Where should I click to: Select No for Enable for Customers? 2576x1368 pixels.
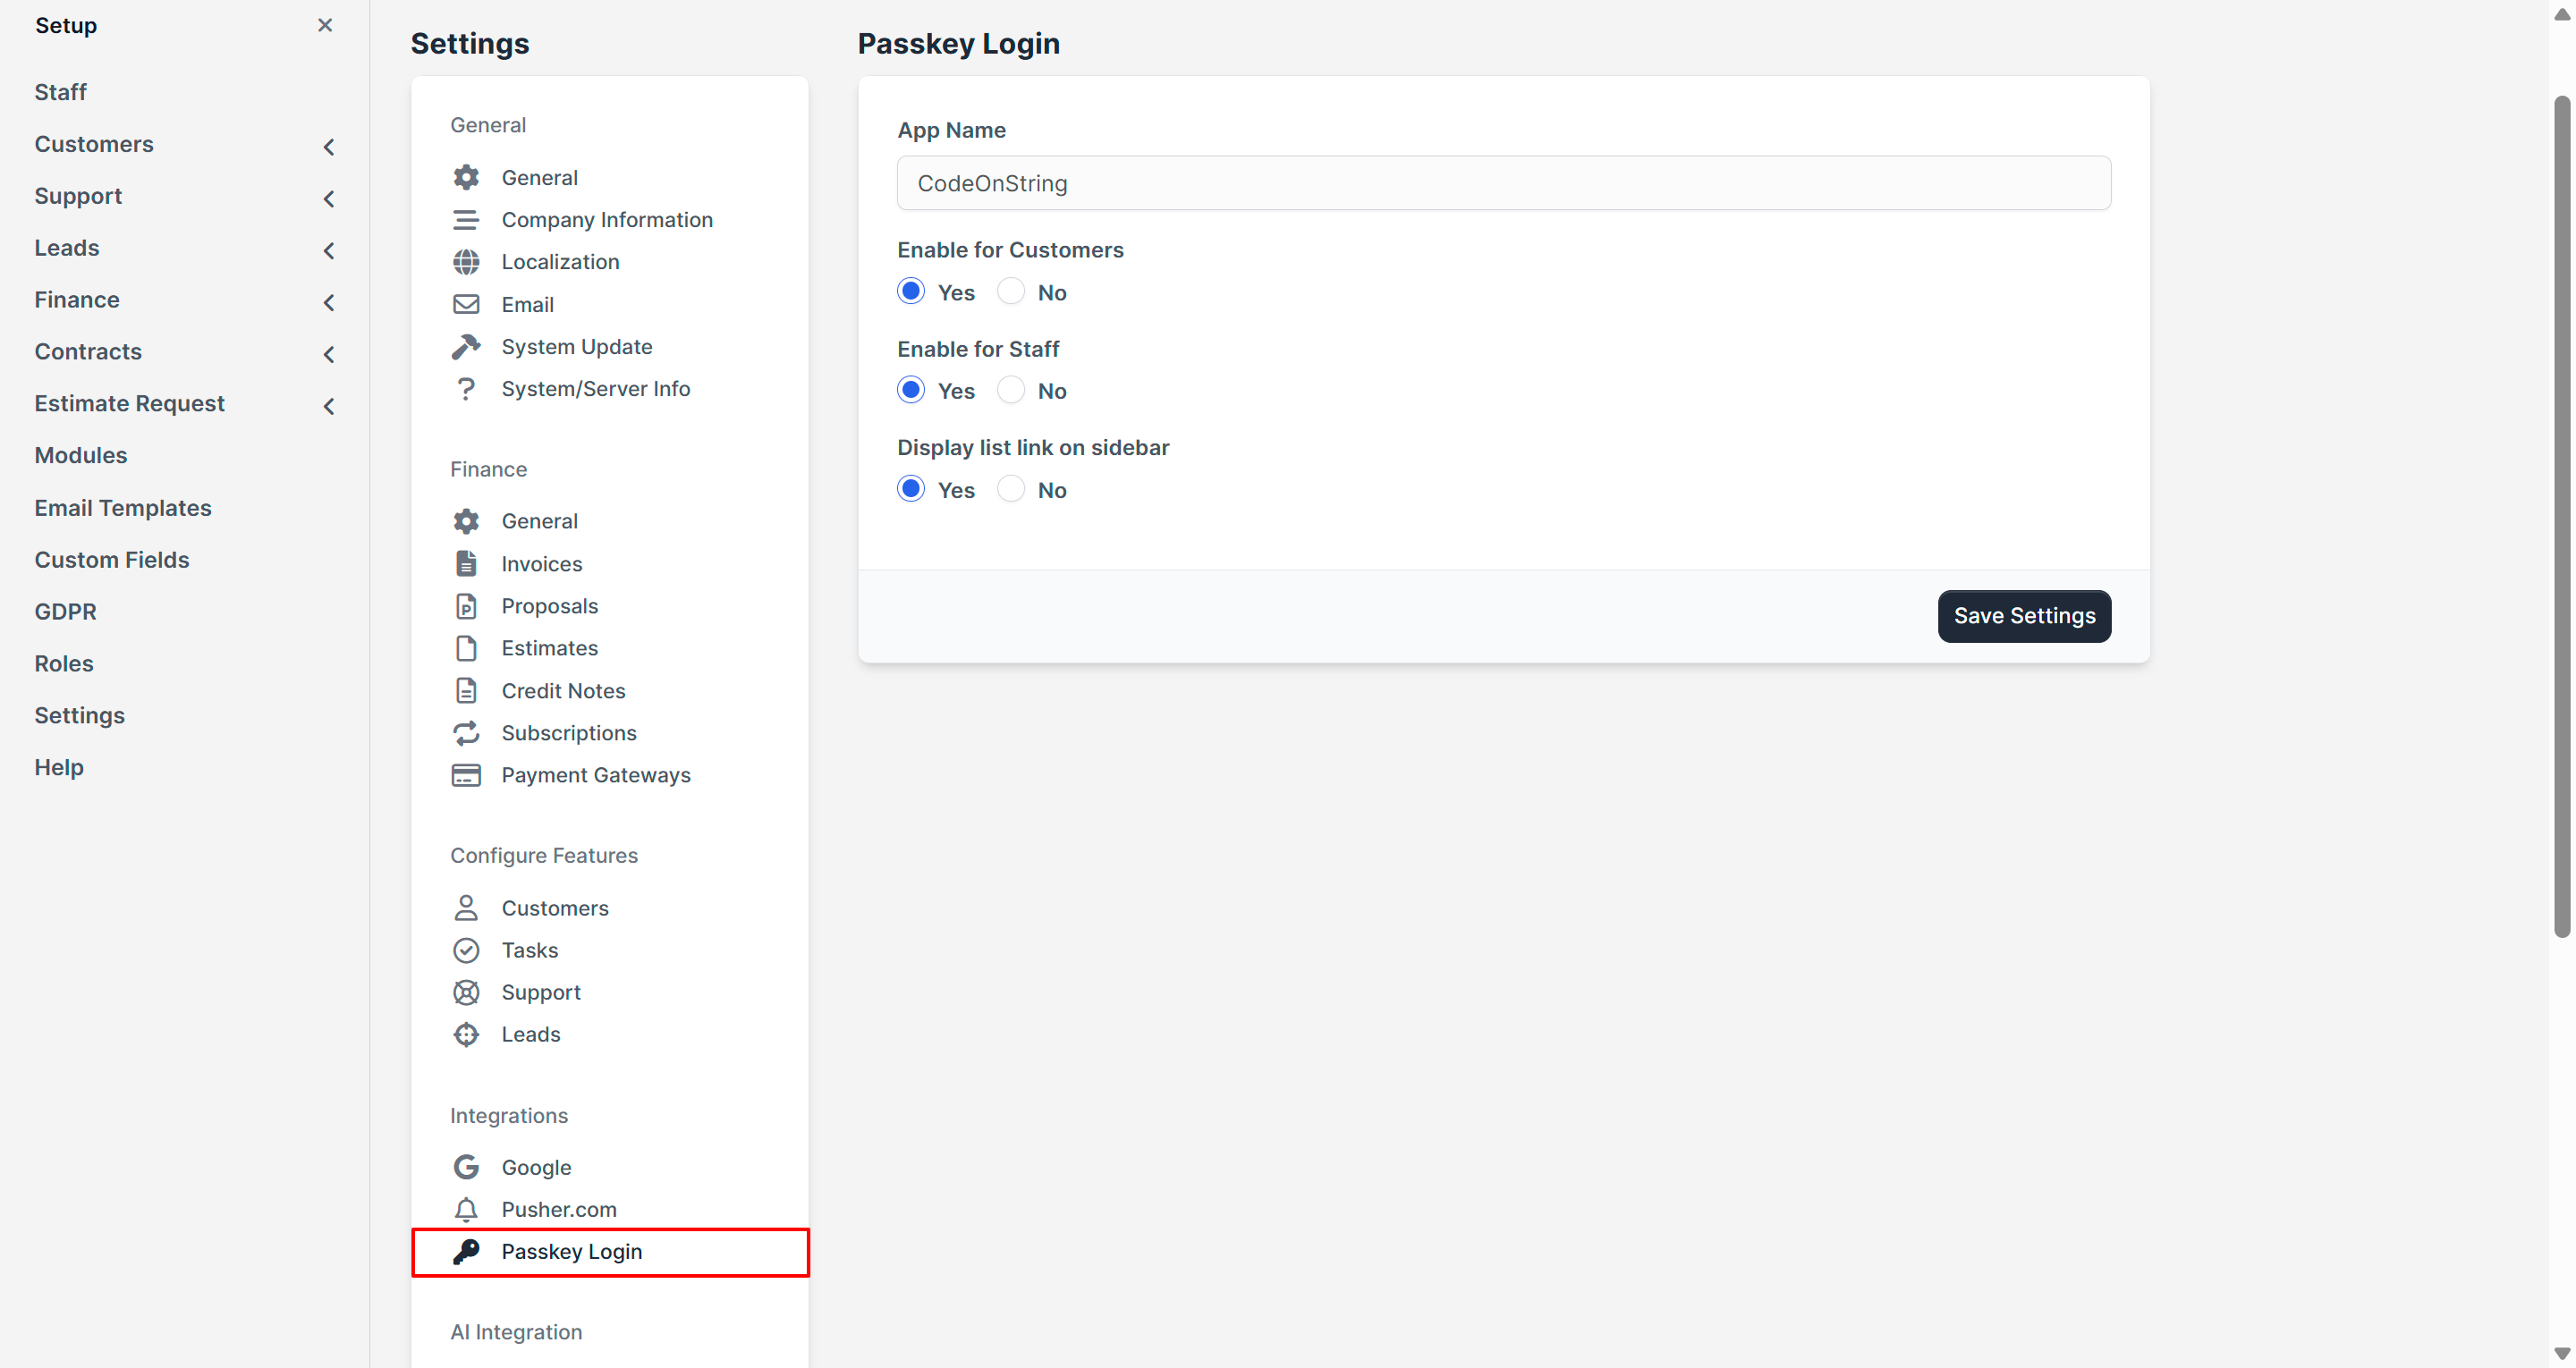coord(1011,292)
